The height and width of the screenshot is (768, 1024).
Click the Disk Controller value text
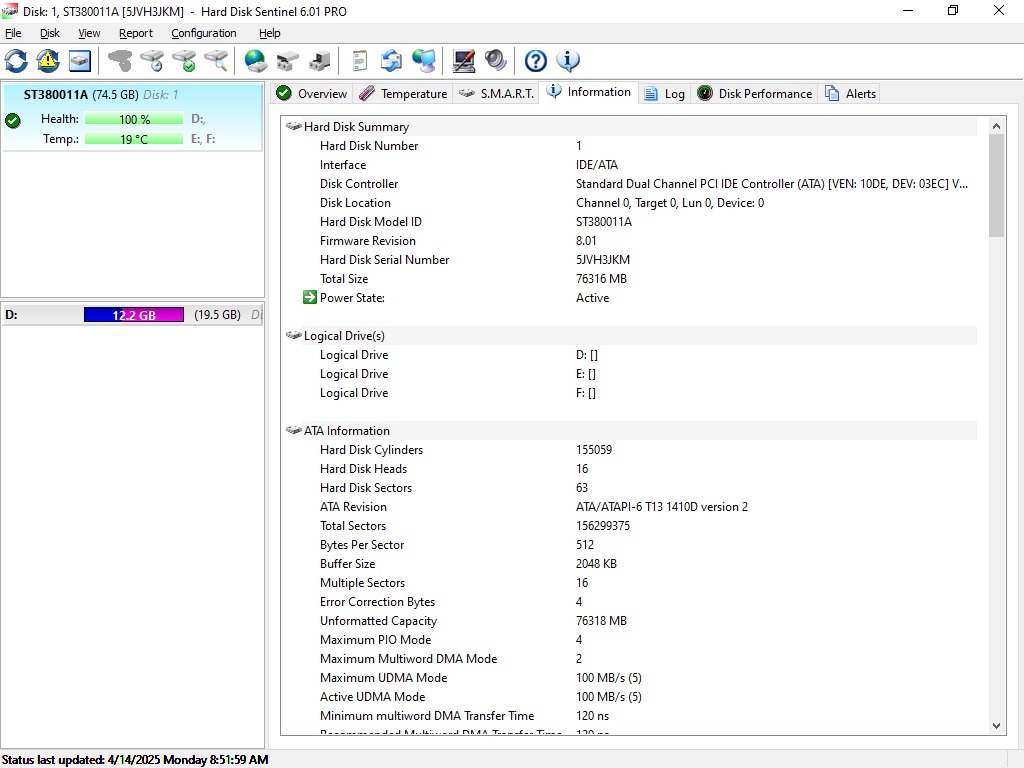pos(772,184)
